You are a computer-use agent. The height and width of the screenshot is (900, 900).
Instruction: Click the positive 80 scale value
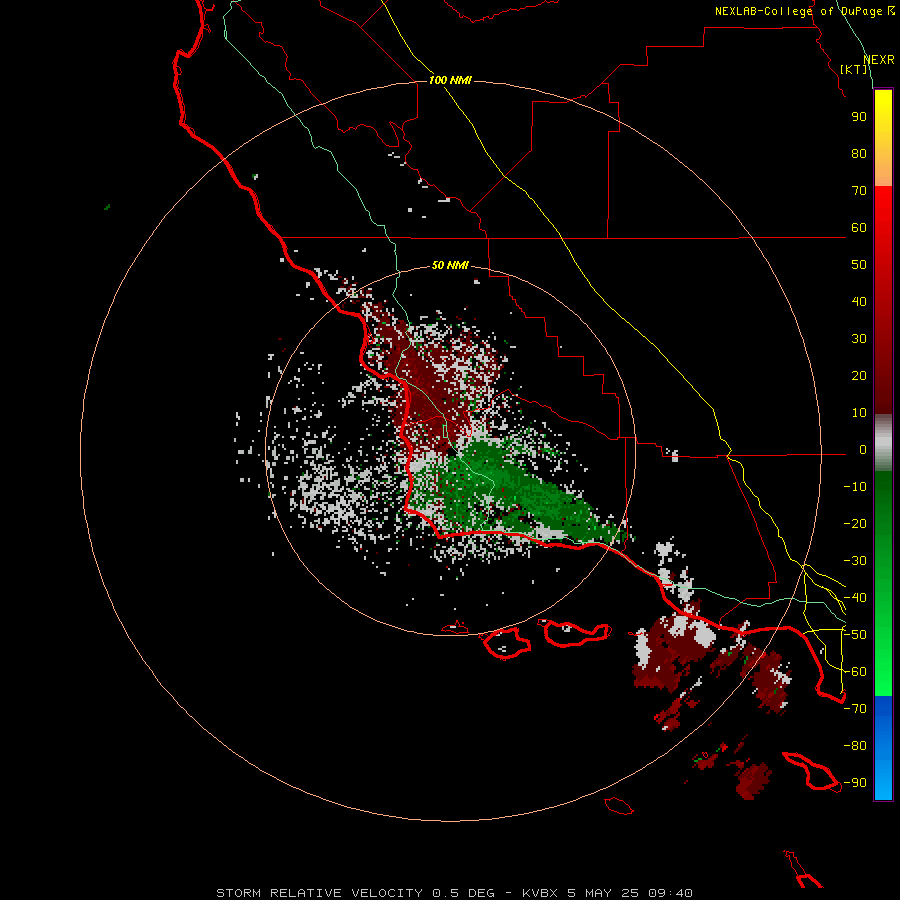859,153
